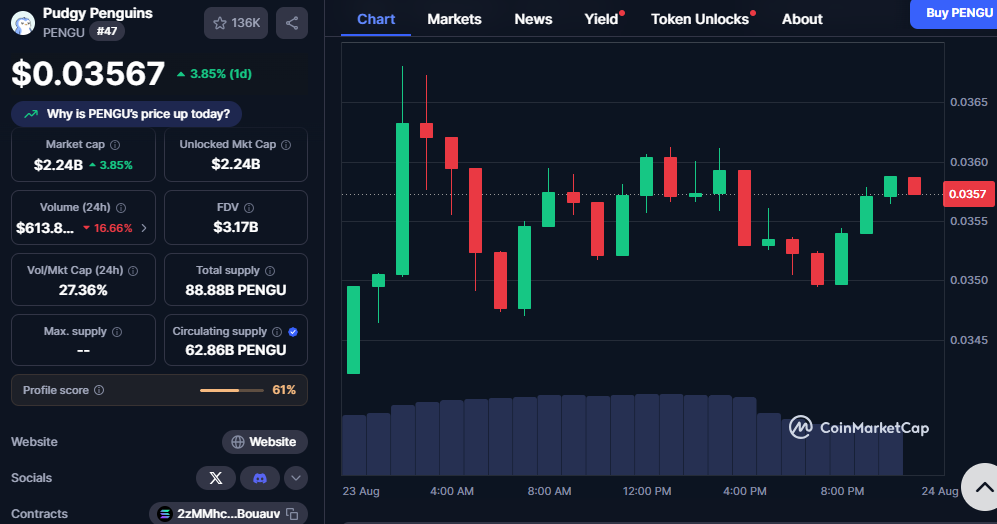Click the first volume bar at 23 Aug
The width and height of the screenshot is (997, 524).
point(354,445)
